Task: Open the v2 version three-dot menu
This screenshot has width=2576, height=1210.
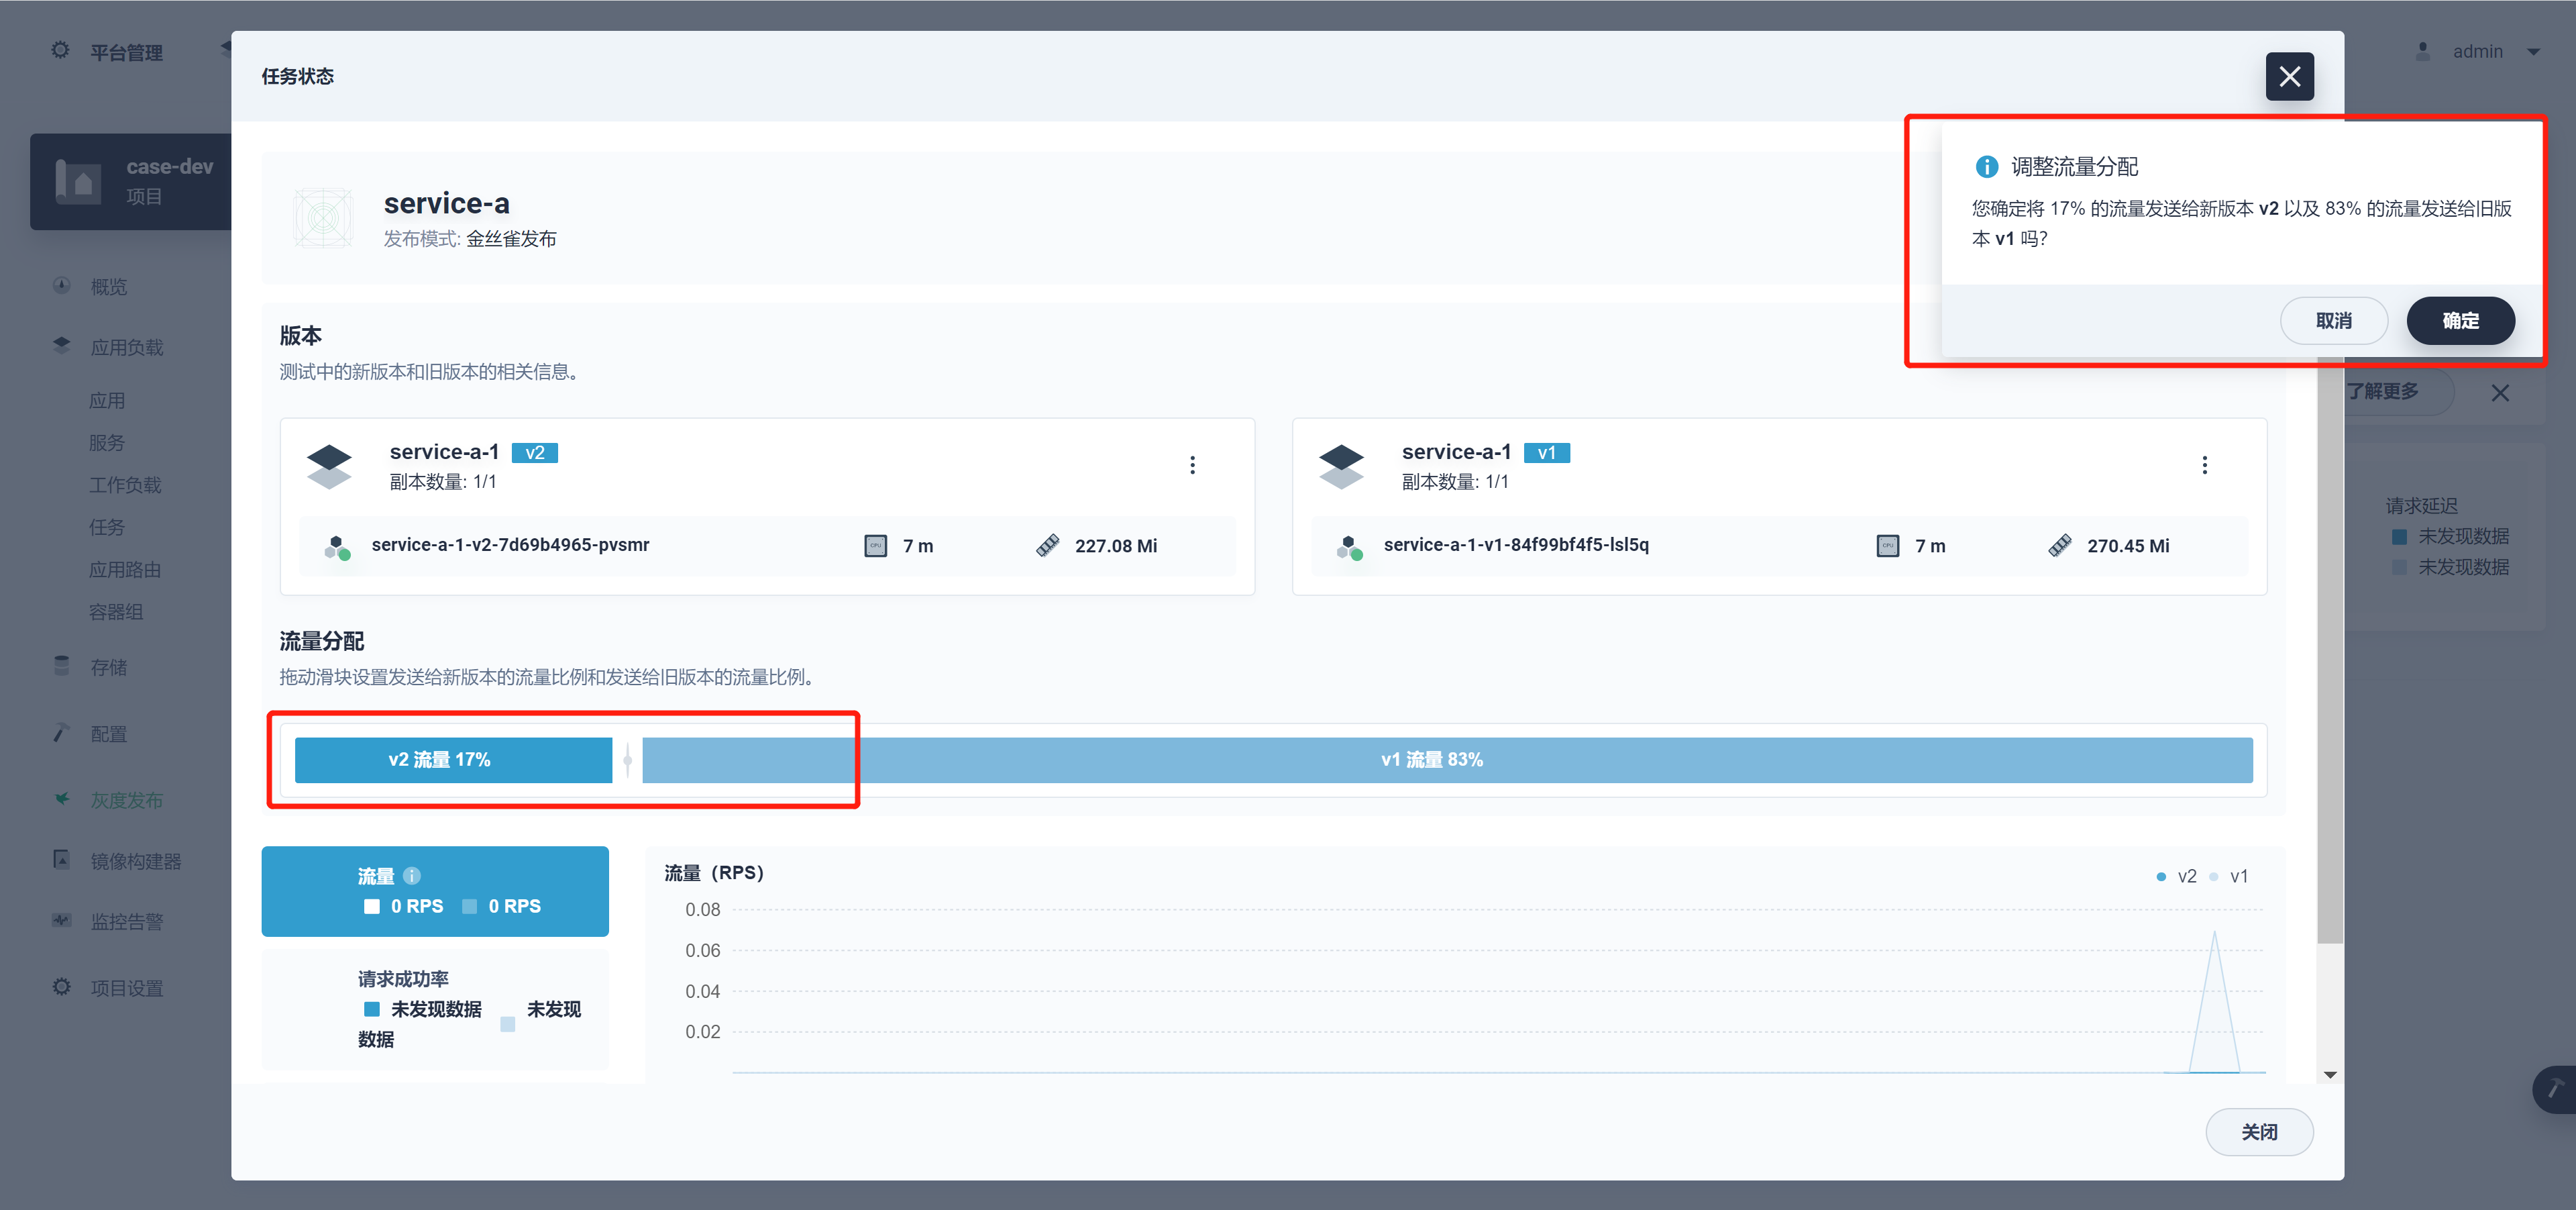Action: (x=1192, y=465)
